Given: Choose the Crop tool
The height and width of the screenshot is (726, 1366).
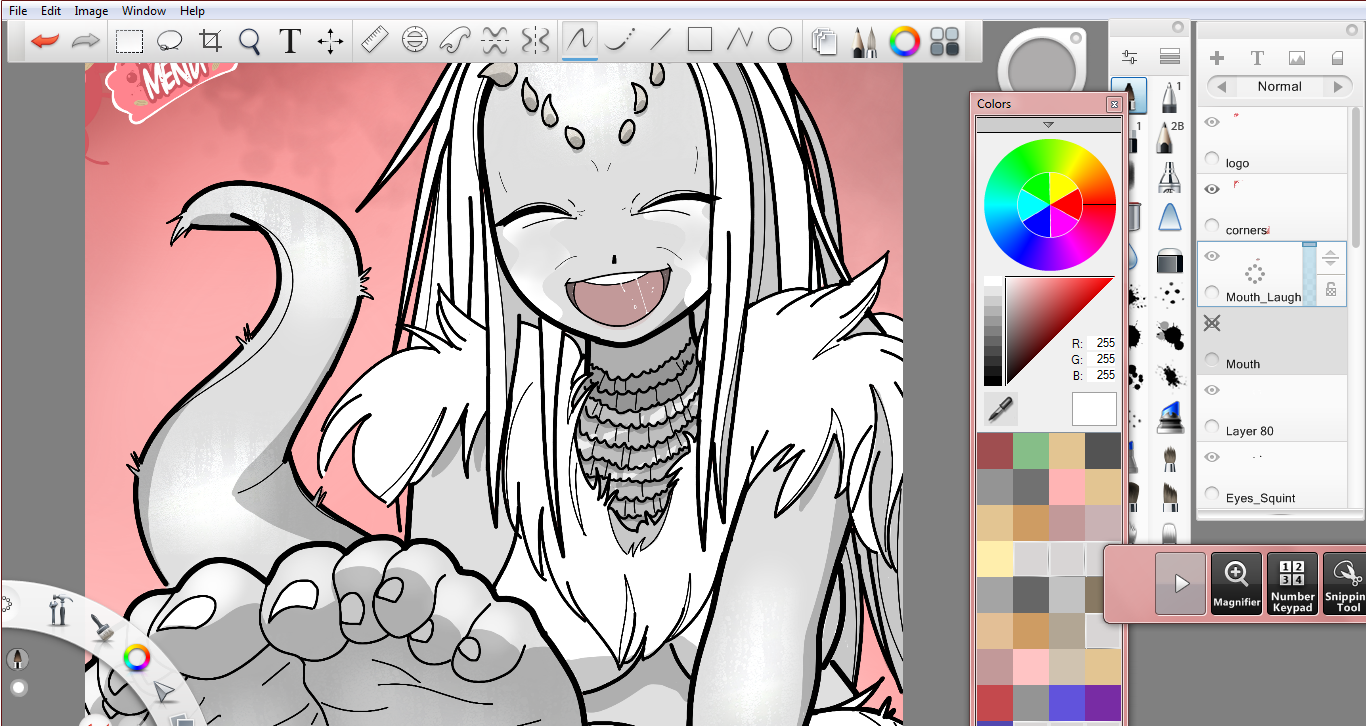Looking at the screenshot, I should [x=210, y=41].
